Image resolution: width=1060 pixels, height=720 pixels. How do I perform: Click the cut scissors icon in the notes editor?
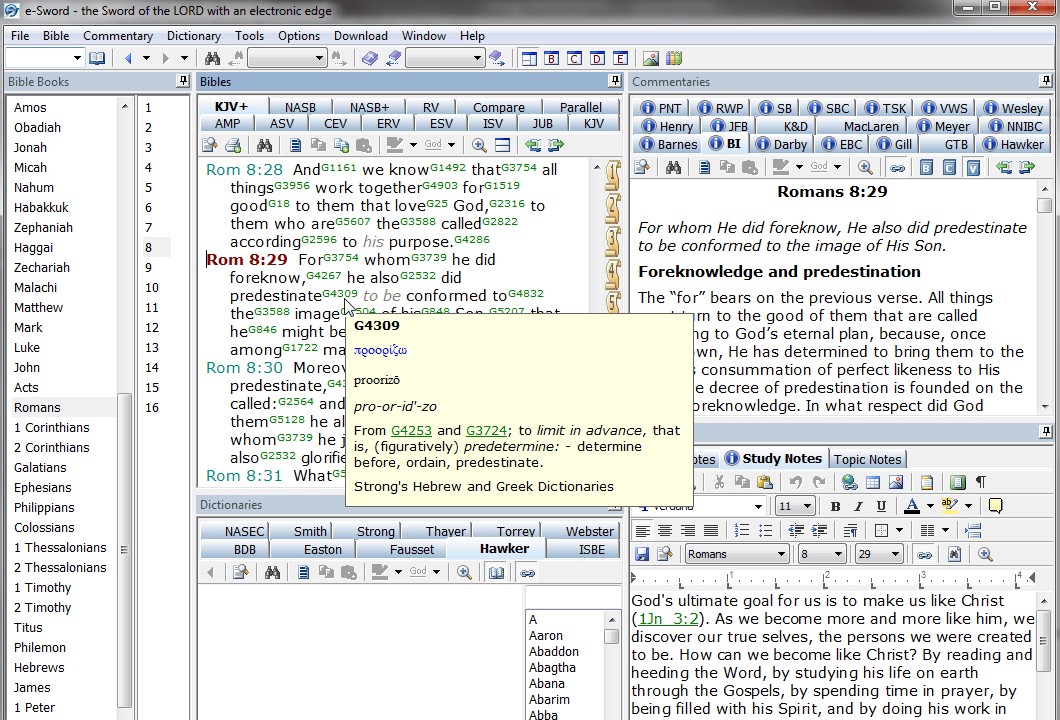pyautogui.click(x=719, y=482)
